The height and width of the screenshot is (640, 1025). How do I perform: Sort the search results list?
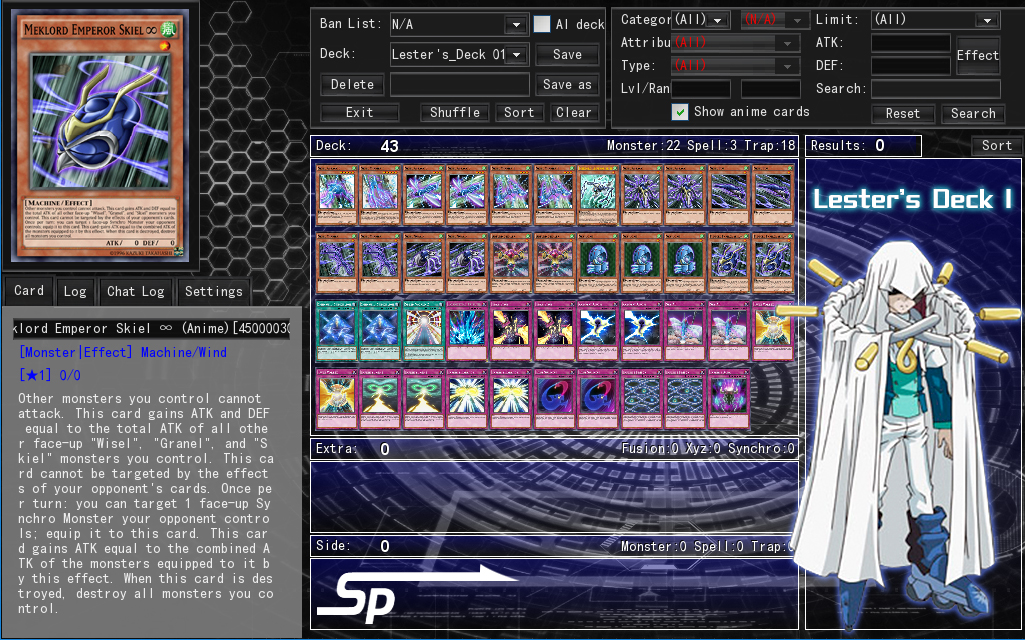[x=996, y=146]
